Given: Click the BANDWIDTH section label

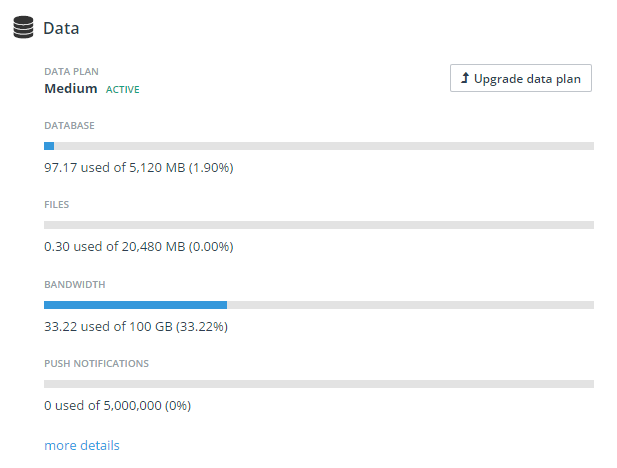Looking at the screenshot, I should [74, 285].
